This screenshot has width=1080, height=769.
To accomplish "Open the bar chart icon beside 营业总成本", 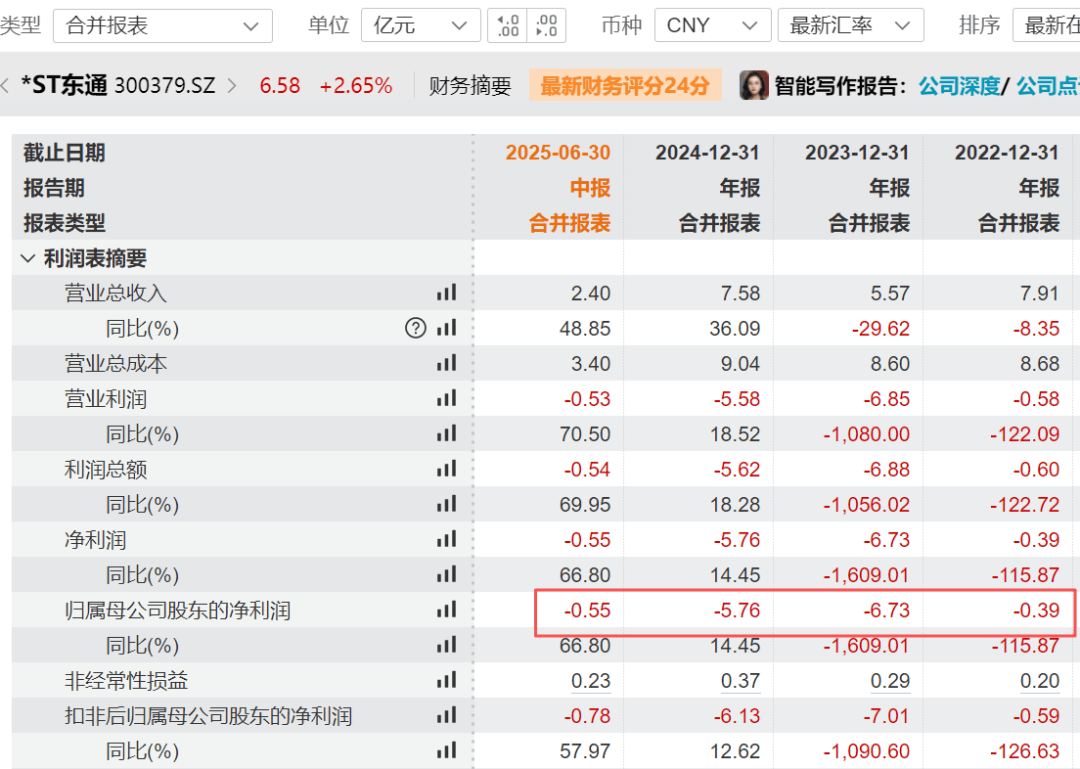I will click(447, 363).
